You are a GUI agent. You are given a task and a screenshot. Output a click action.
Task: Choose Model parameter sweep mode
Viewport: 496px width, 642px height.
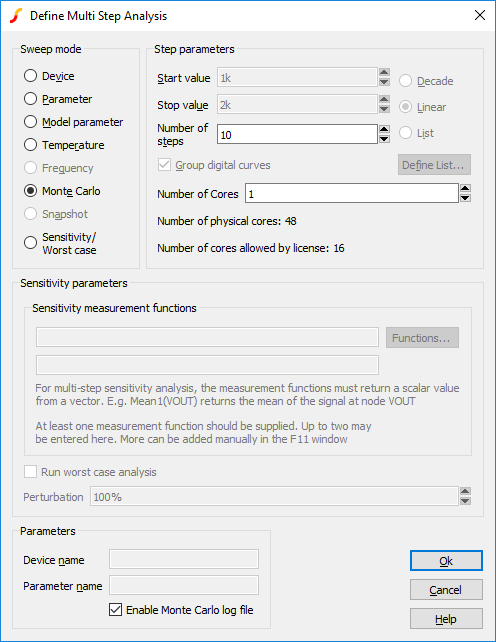pyautogui.click(x=73, y=122)
